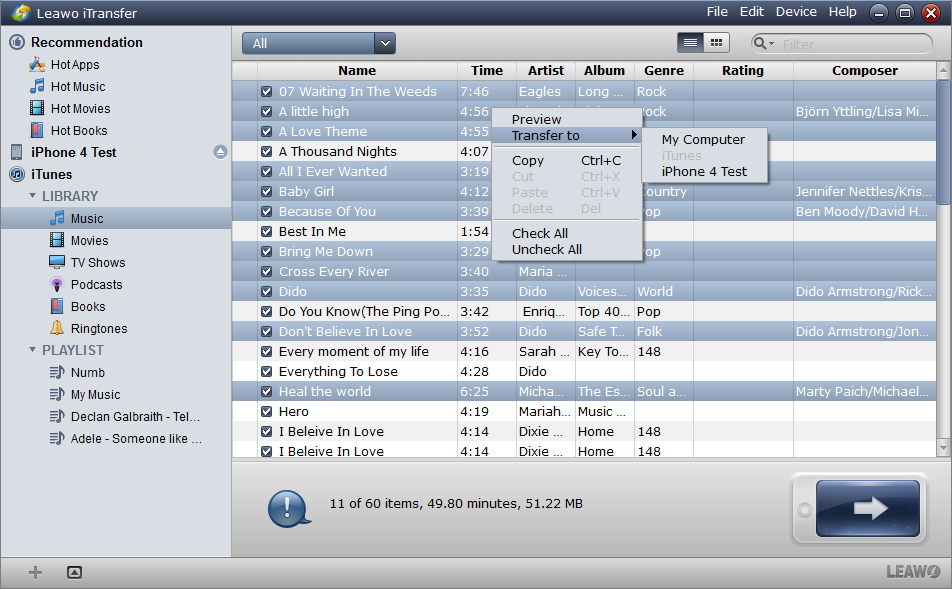This screenshot has width=952, height=589.
Task: Select the Cross Every River row
Action: click(x=583, y=271)
